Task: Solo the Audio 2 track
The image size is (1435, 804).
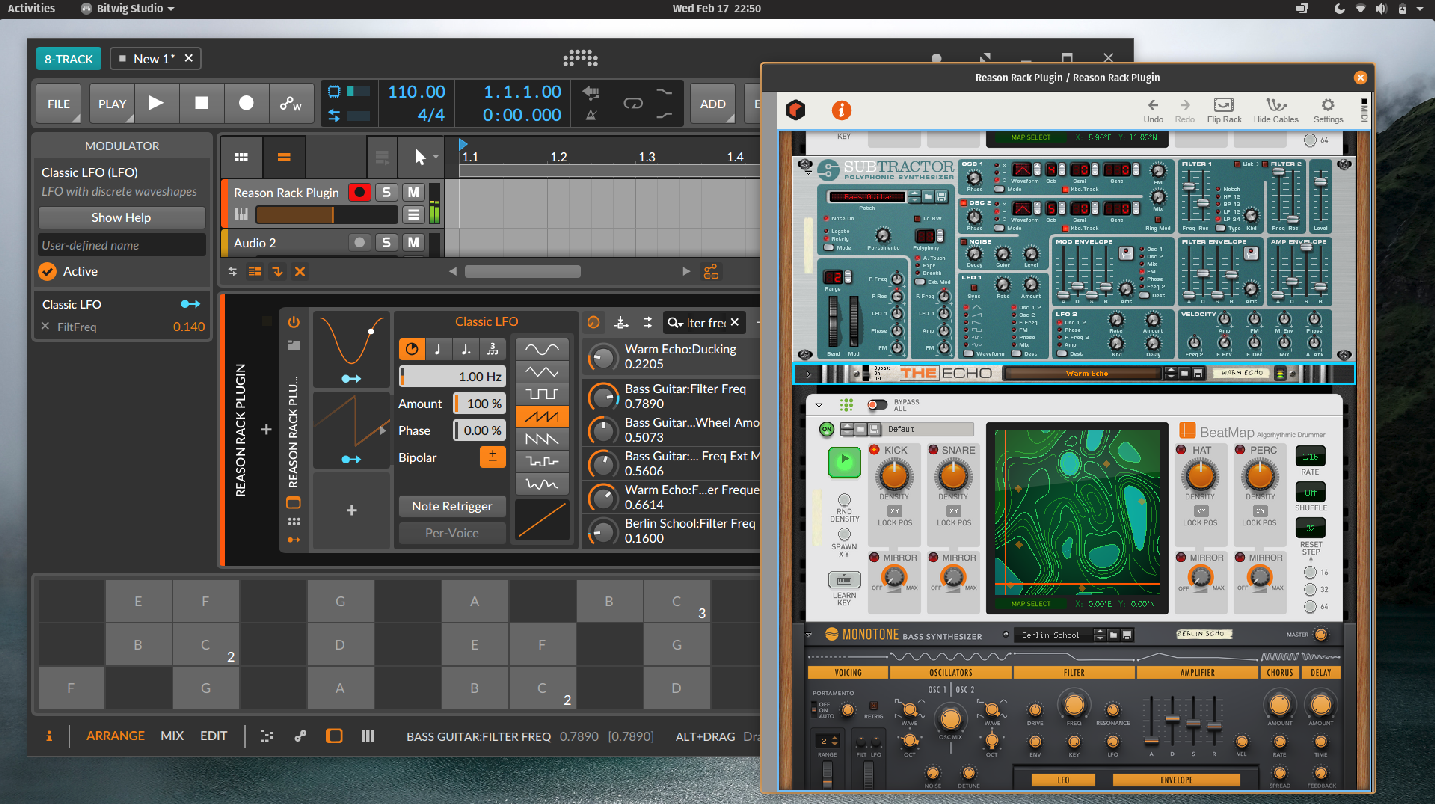Action: coord(386,242)
